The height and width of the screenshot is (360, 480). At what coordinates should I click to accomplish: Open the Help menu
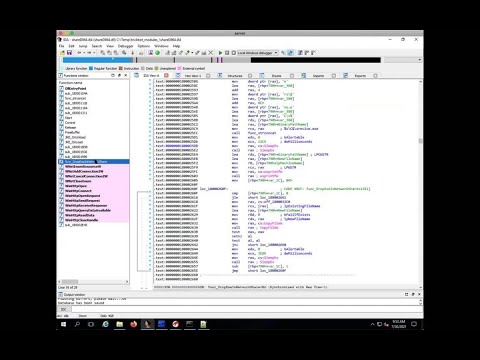click(x=176, y=46)
